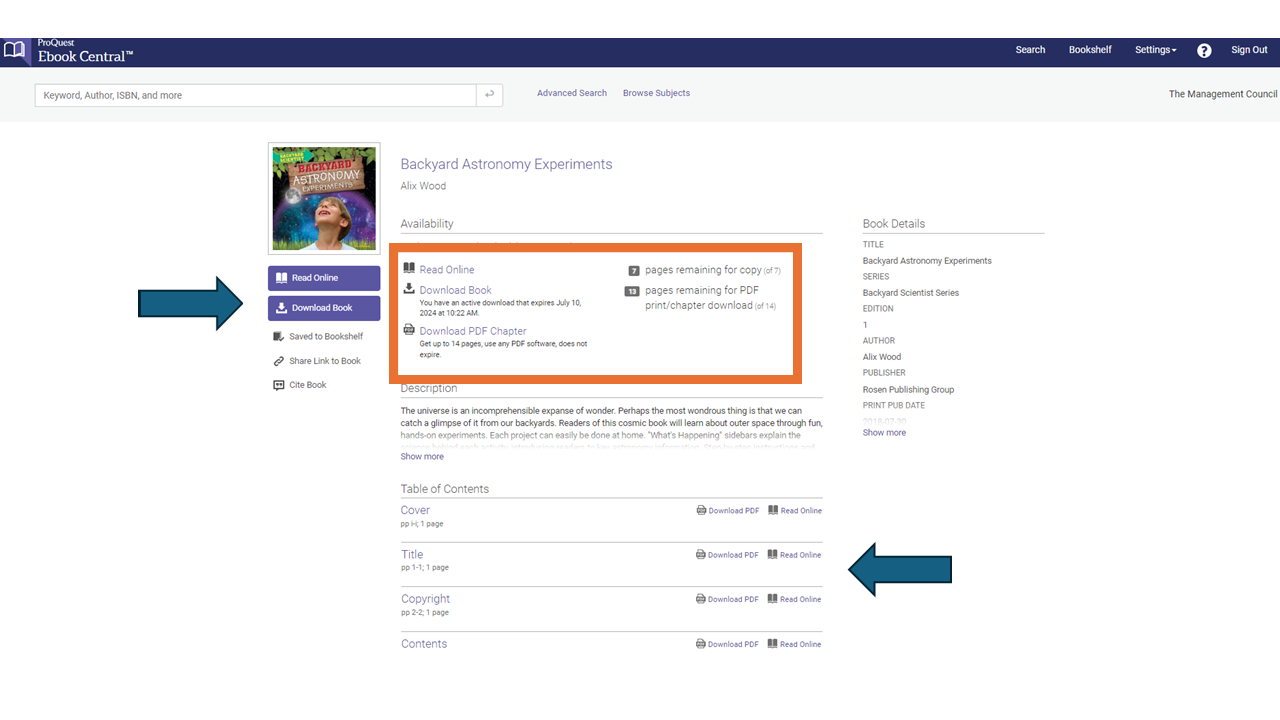
Task: Click the purple Read Online button
Action: click(x=324, y=278)
